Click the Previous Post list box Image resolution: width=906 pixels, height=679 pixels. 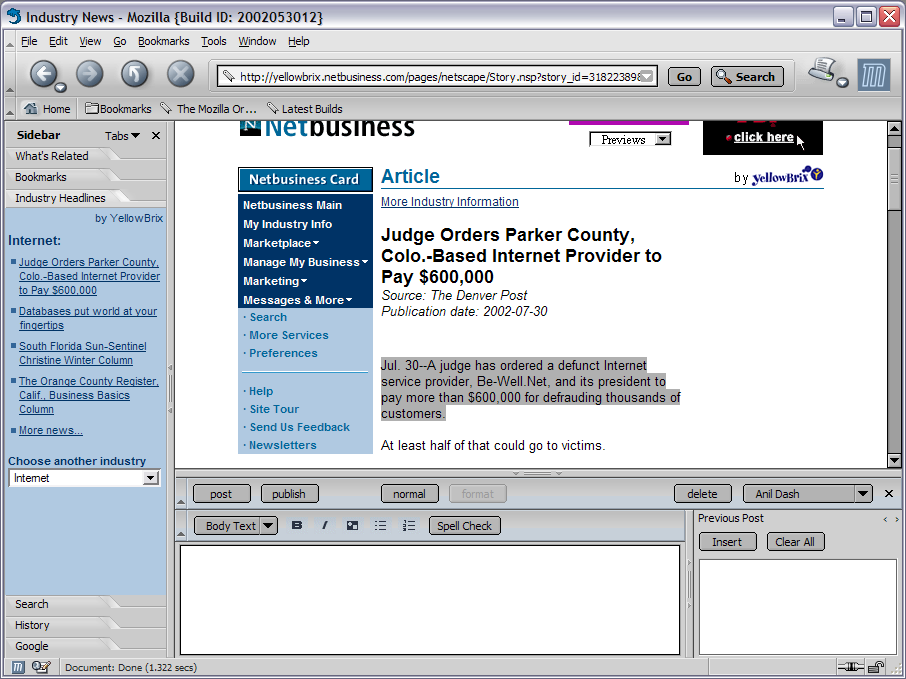click(797, 607)
